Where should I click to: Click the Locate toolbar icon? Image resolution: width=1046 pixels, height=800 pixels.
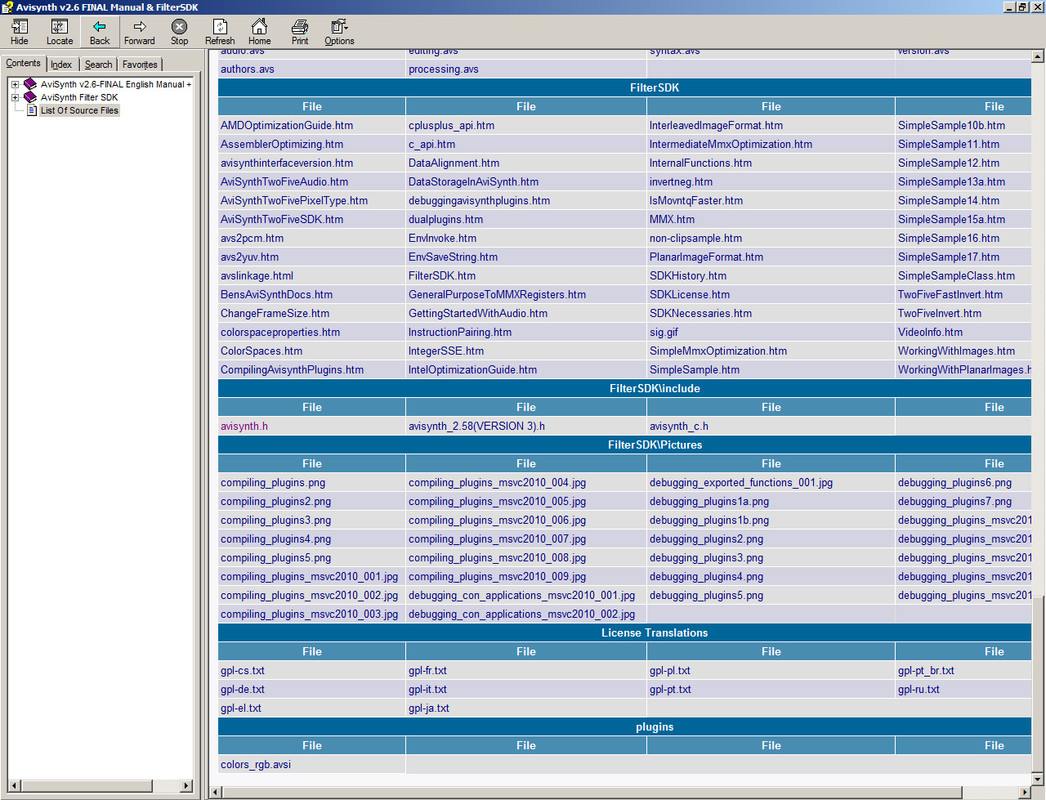point(59,27)
